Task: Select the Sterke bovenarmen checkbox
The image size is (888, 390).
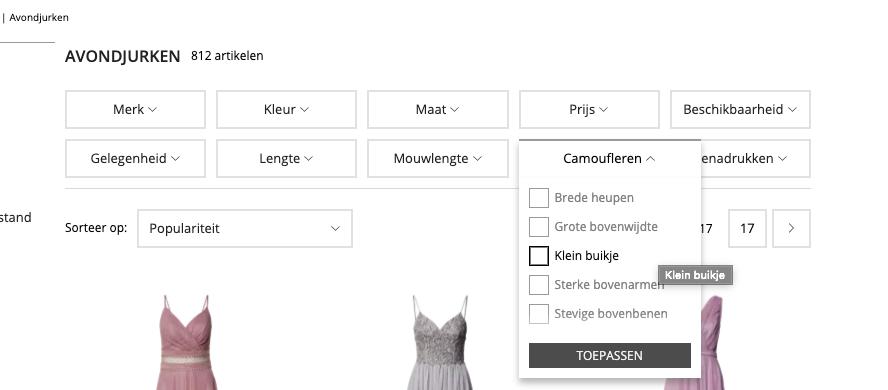Action: pos(539,285)
